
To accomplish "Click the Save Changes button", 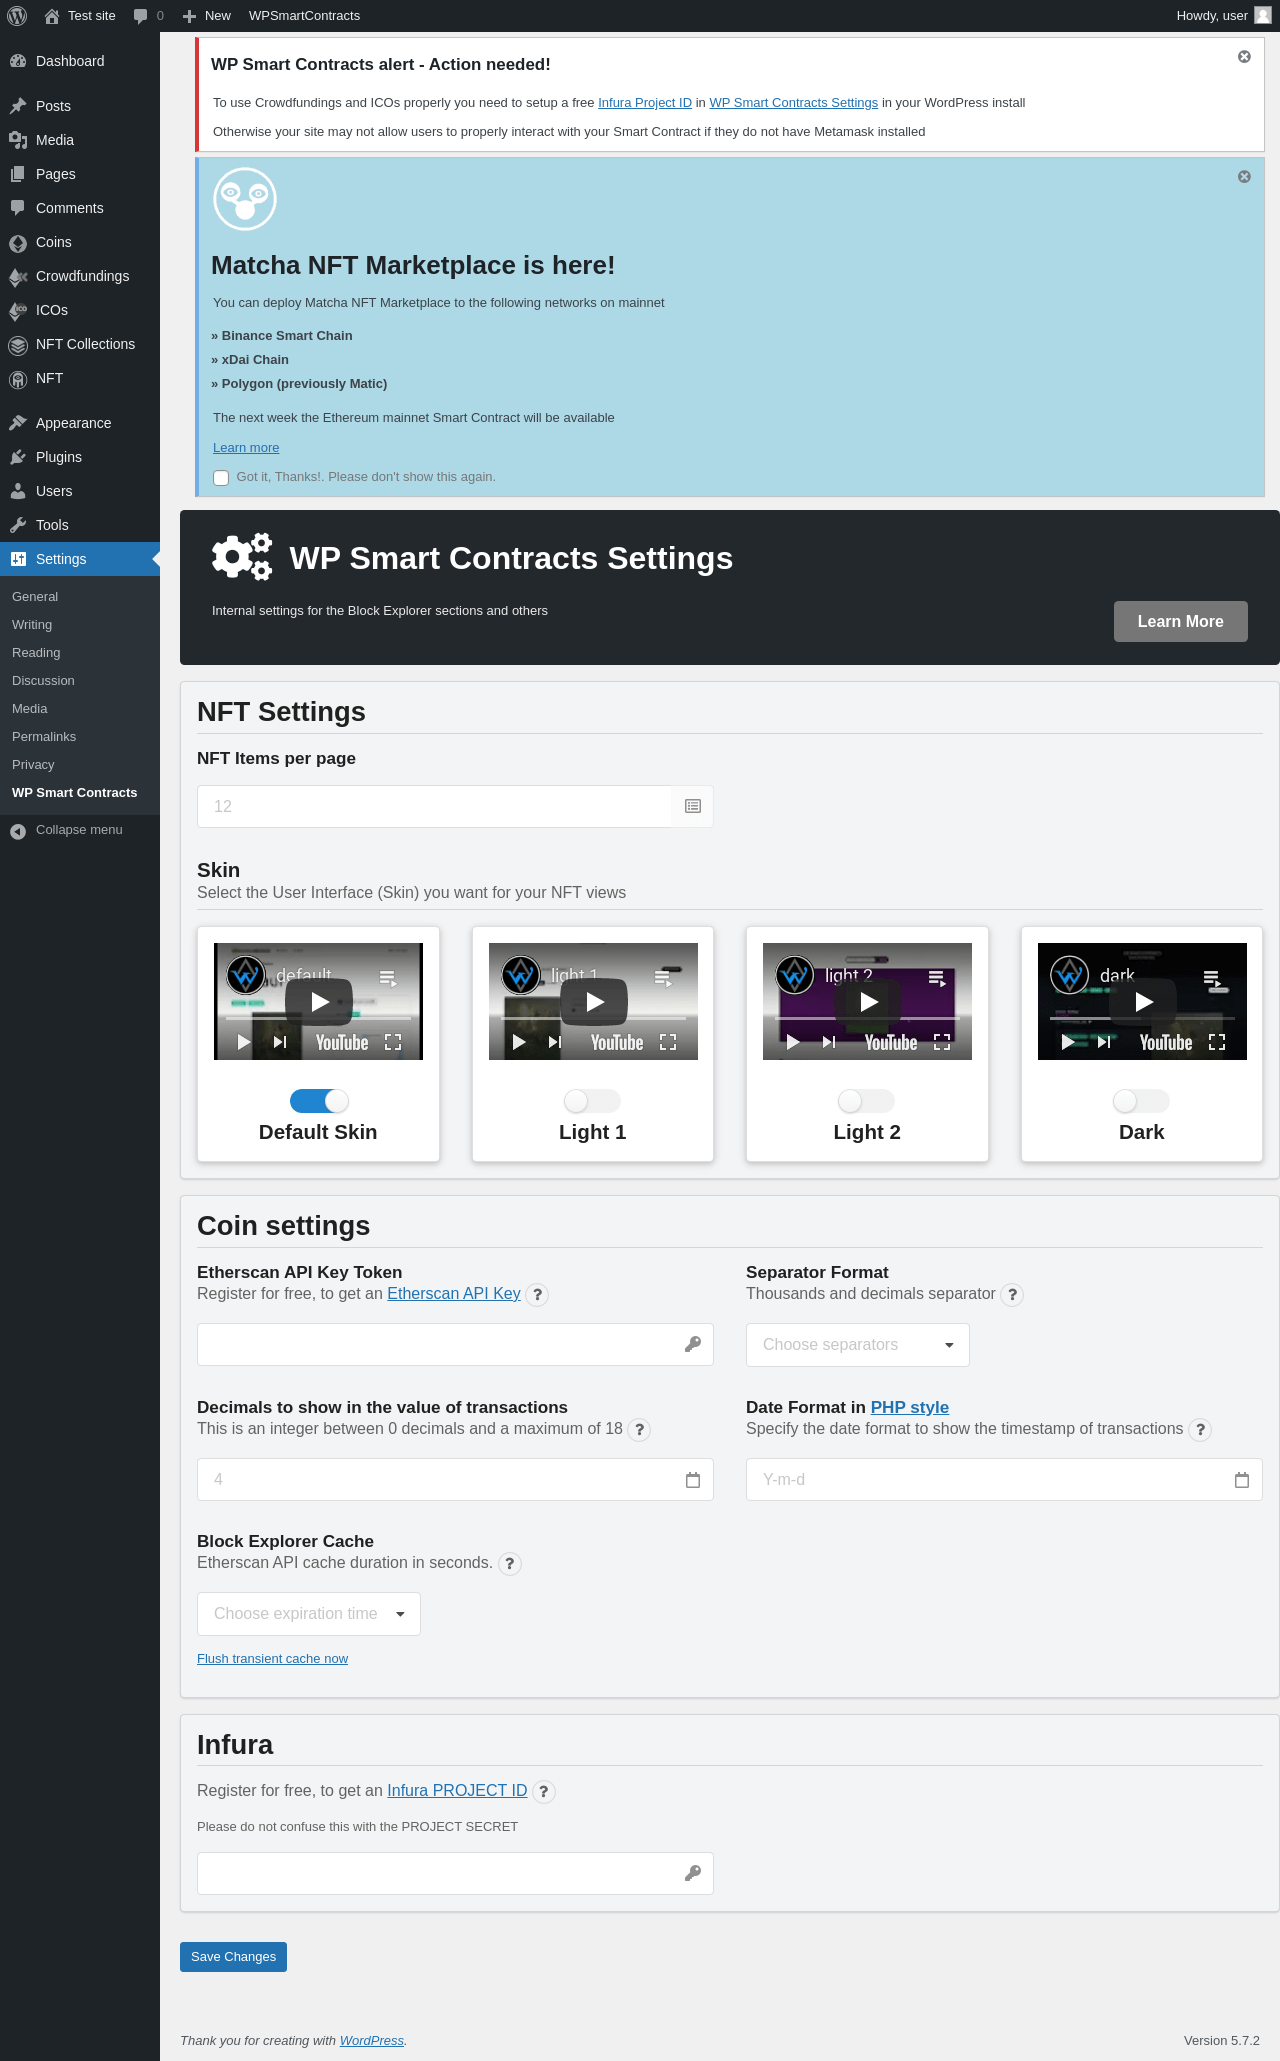I will coord(233,1957).
